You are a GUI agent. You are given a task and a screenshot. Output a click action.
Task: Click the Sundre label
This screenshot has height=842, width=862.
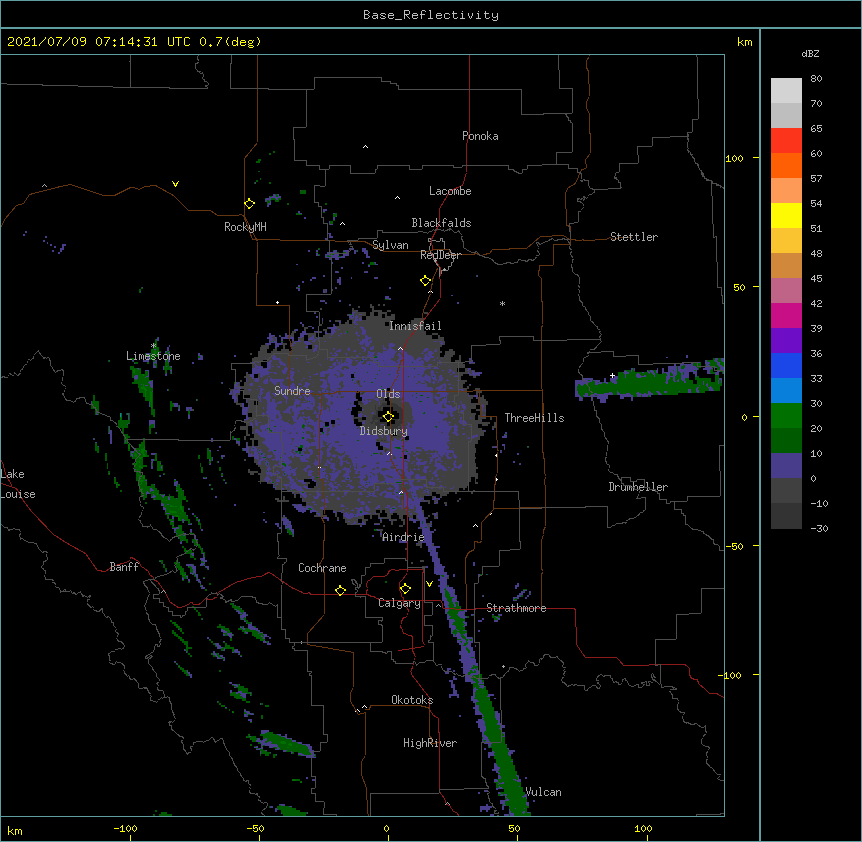[x=292, y=391]
